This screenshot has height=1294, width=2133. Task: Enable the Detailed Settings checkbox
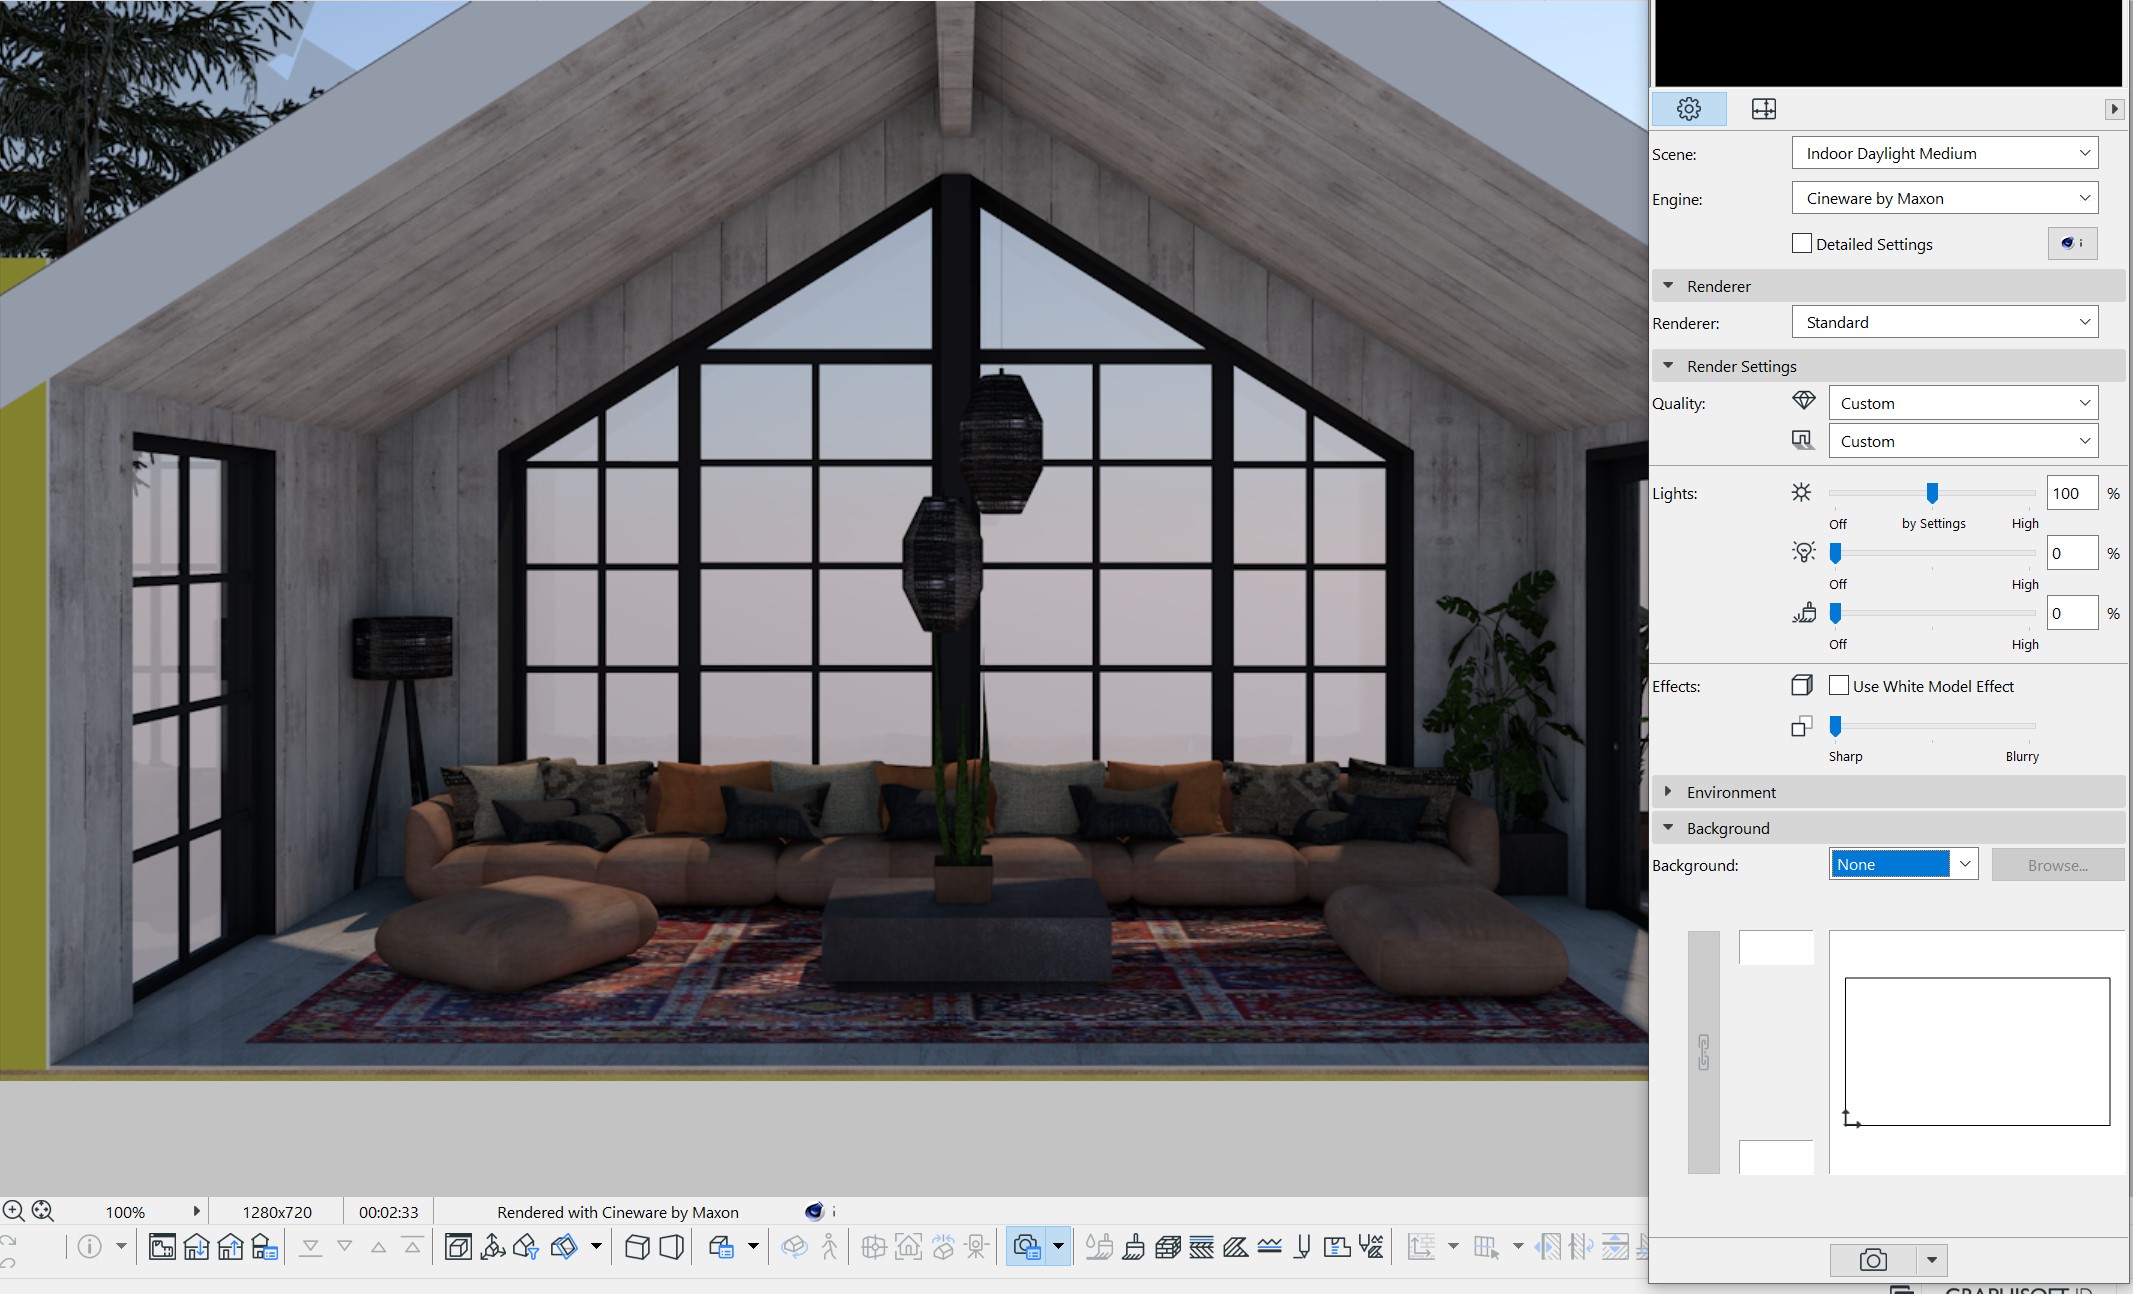tap(1802, 243)
